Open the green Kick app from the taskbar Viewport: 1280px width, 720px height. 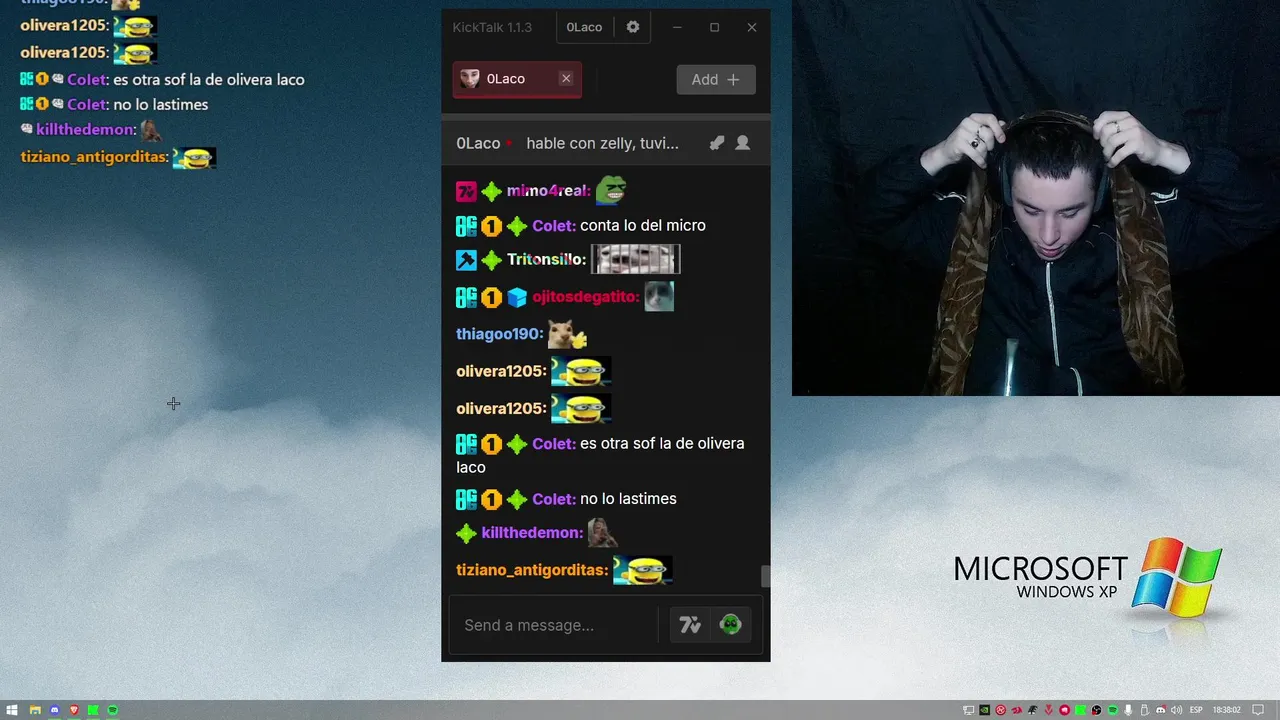tap(93, 710)
